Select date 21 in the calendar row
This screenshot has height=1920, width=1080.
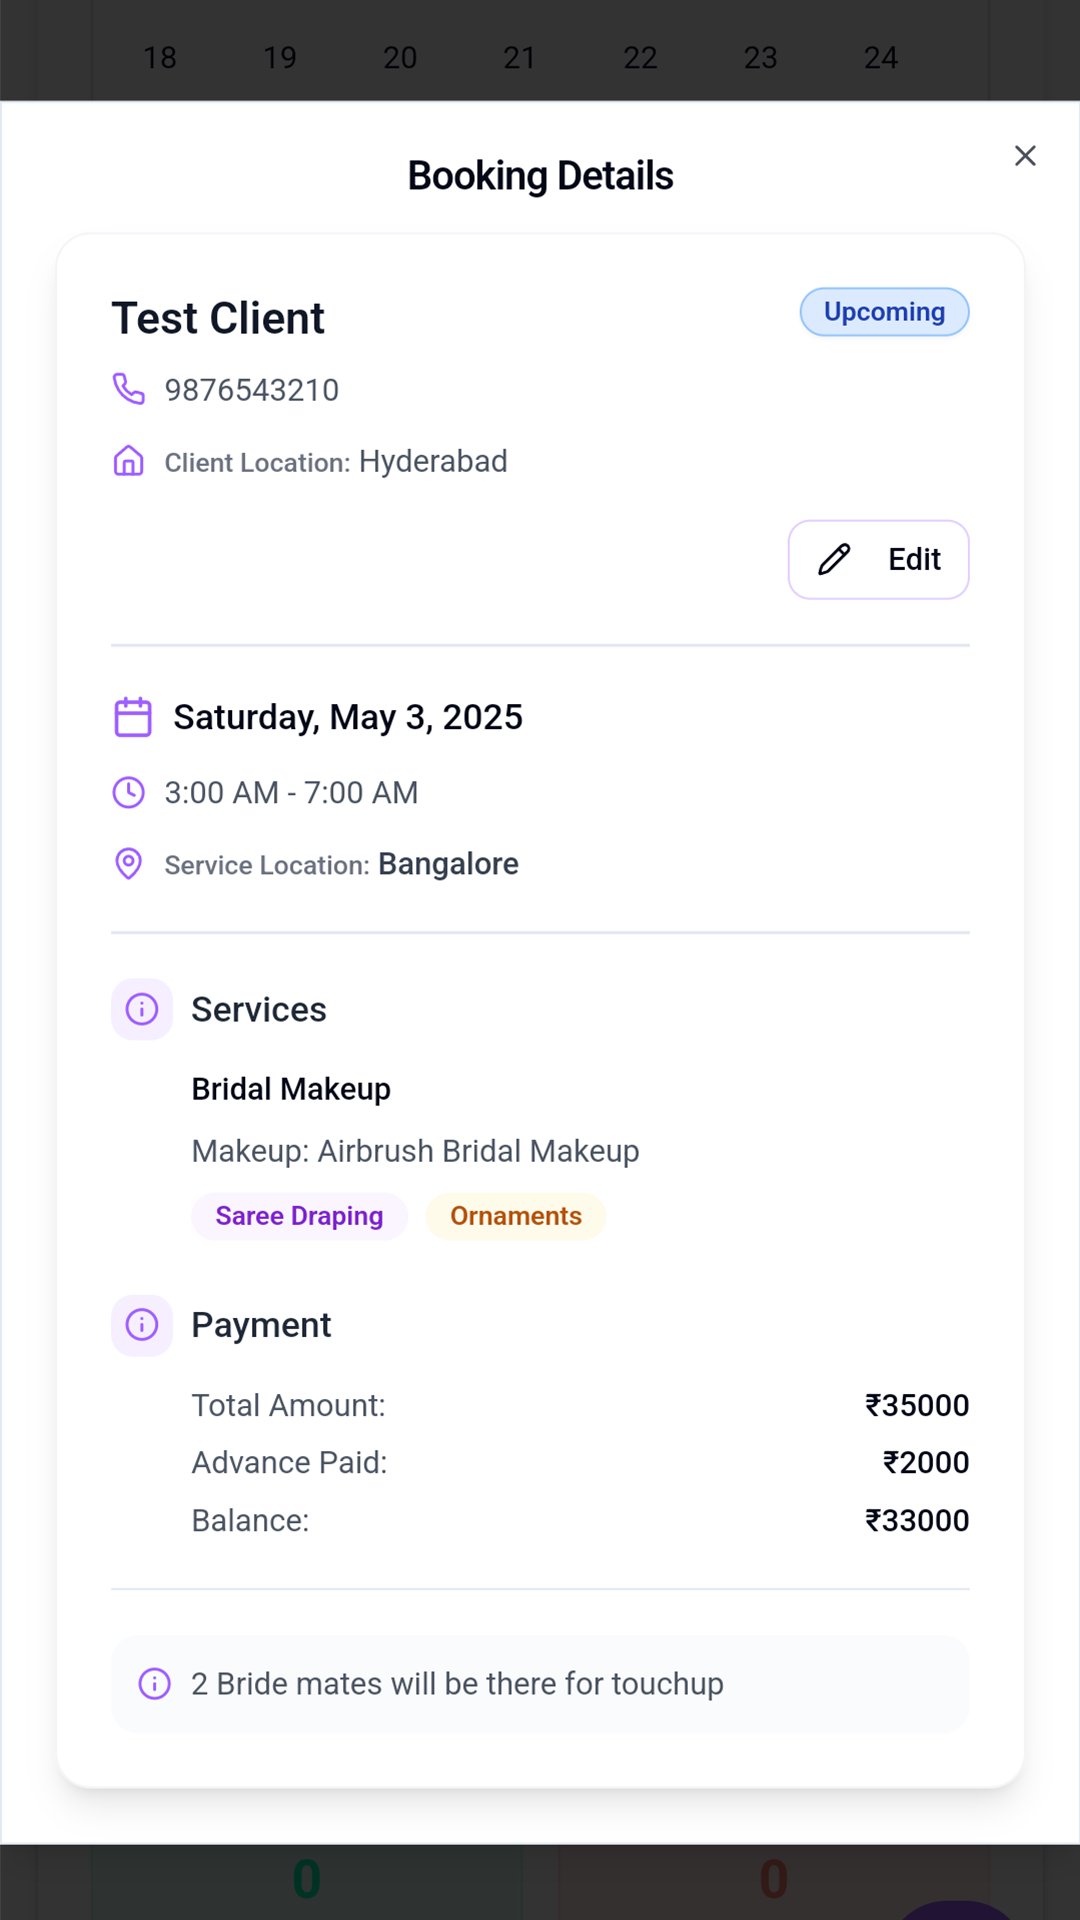click(x=520, y=58)
